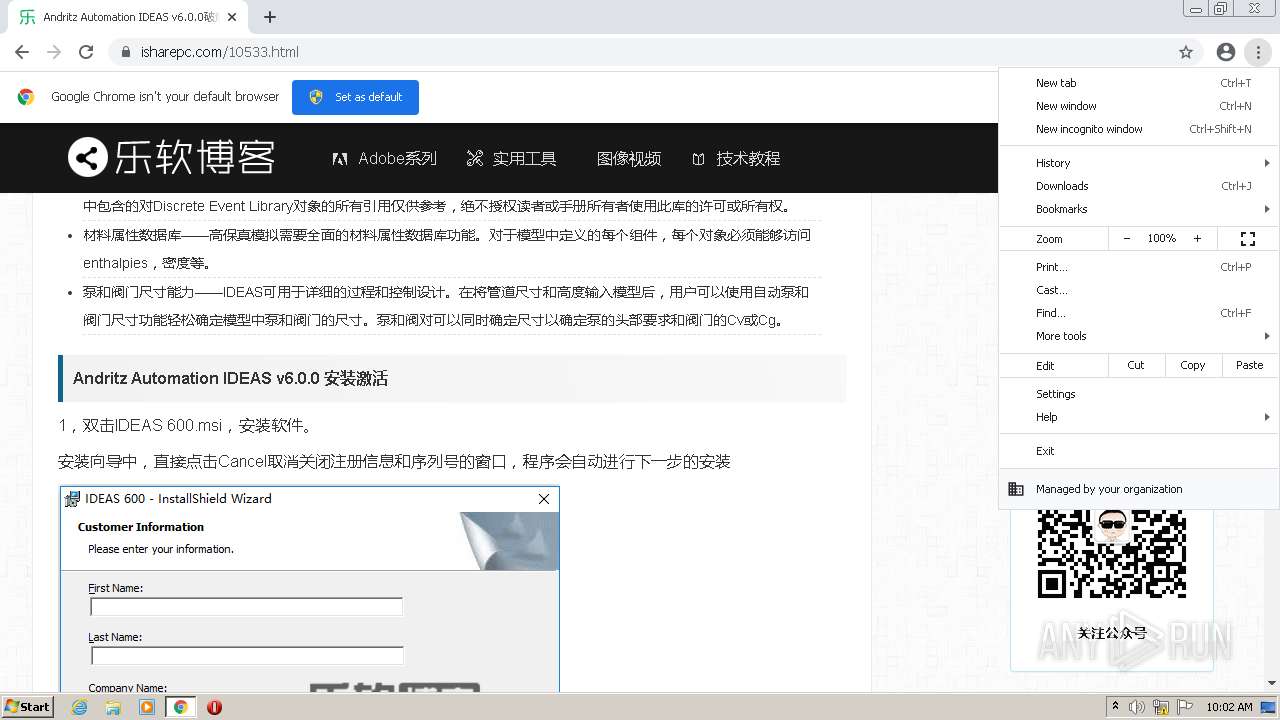Click Cut in Edit row

(x=1136, y=365)
